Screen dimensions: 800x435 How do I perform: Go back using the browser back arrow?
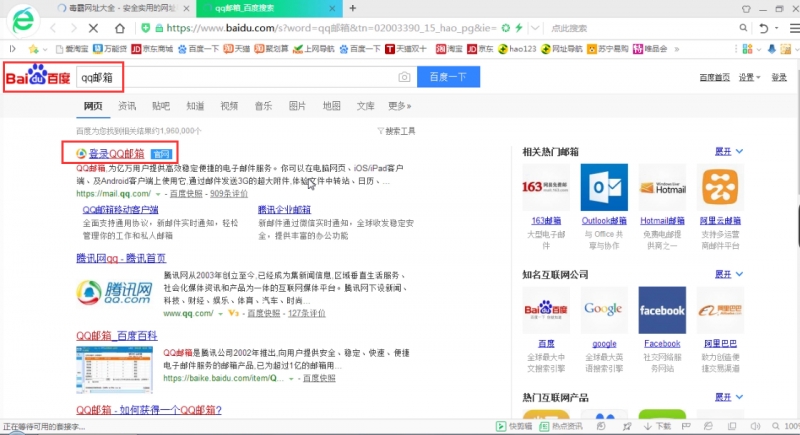coord(53,28)
